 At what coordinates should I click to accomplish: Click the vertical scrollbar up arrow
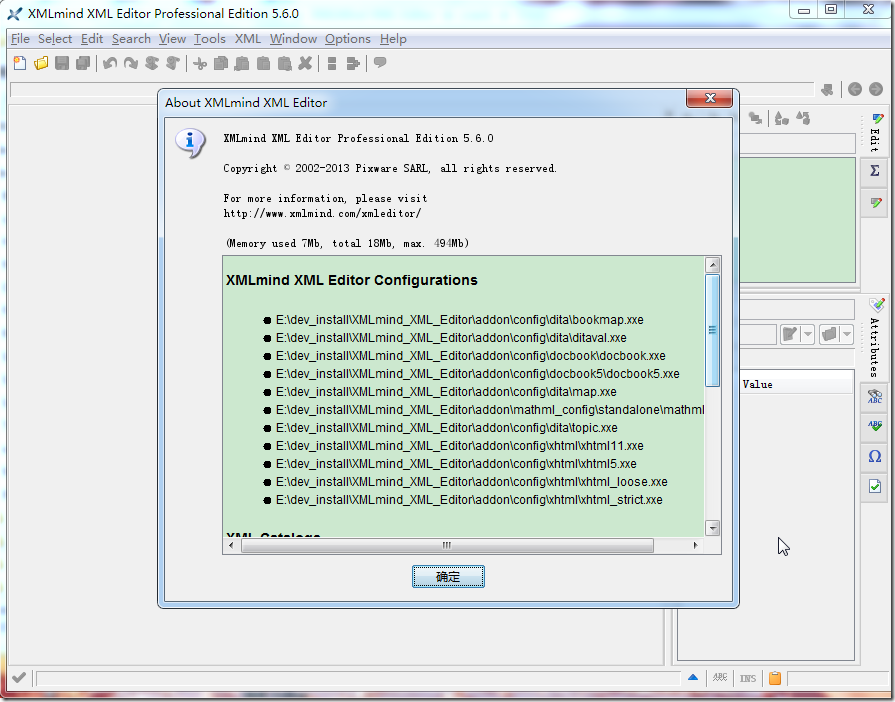712,265
